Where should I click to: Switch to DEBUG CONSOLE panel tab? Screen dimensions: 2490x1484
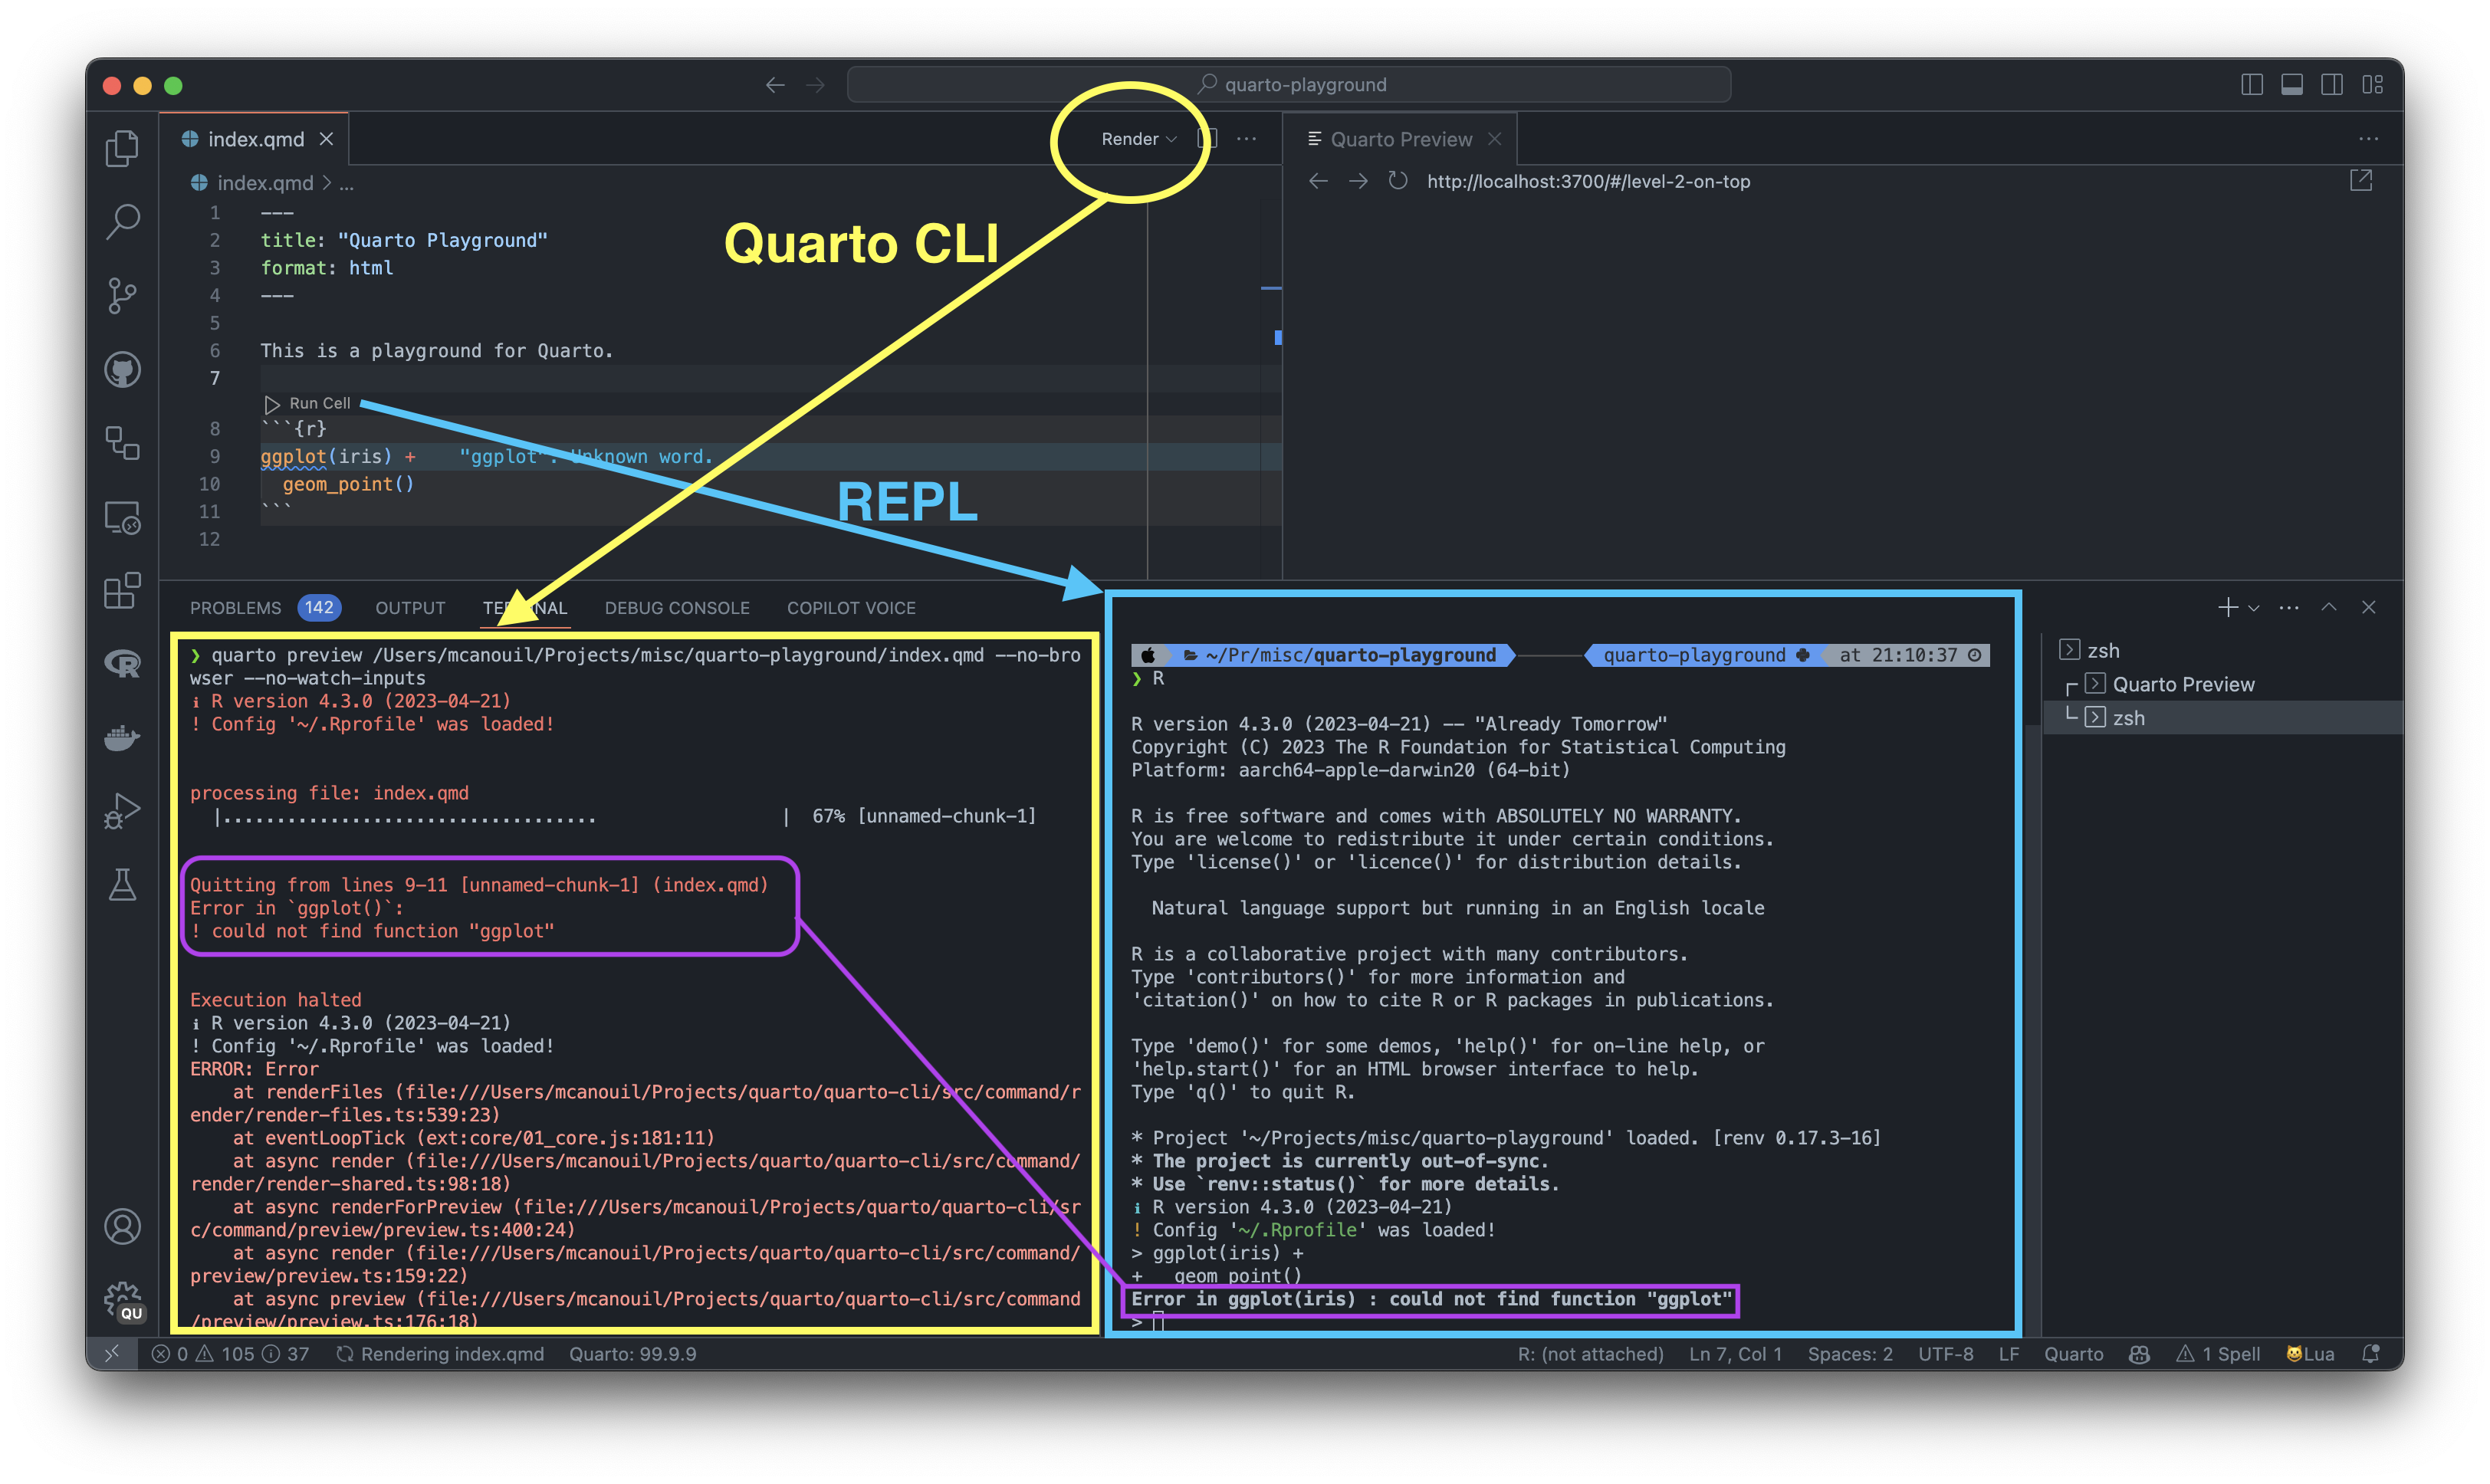coord(676,607)
